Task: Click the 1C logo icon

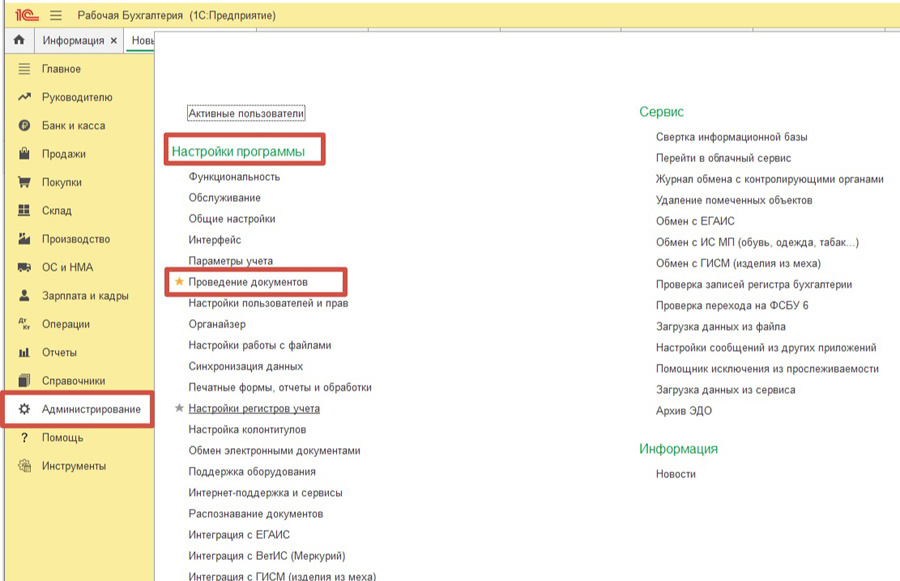Action: [26, 16]
